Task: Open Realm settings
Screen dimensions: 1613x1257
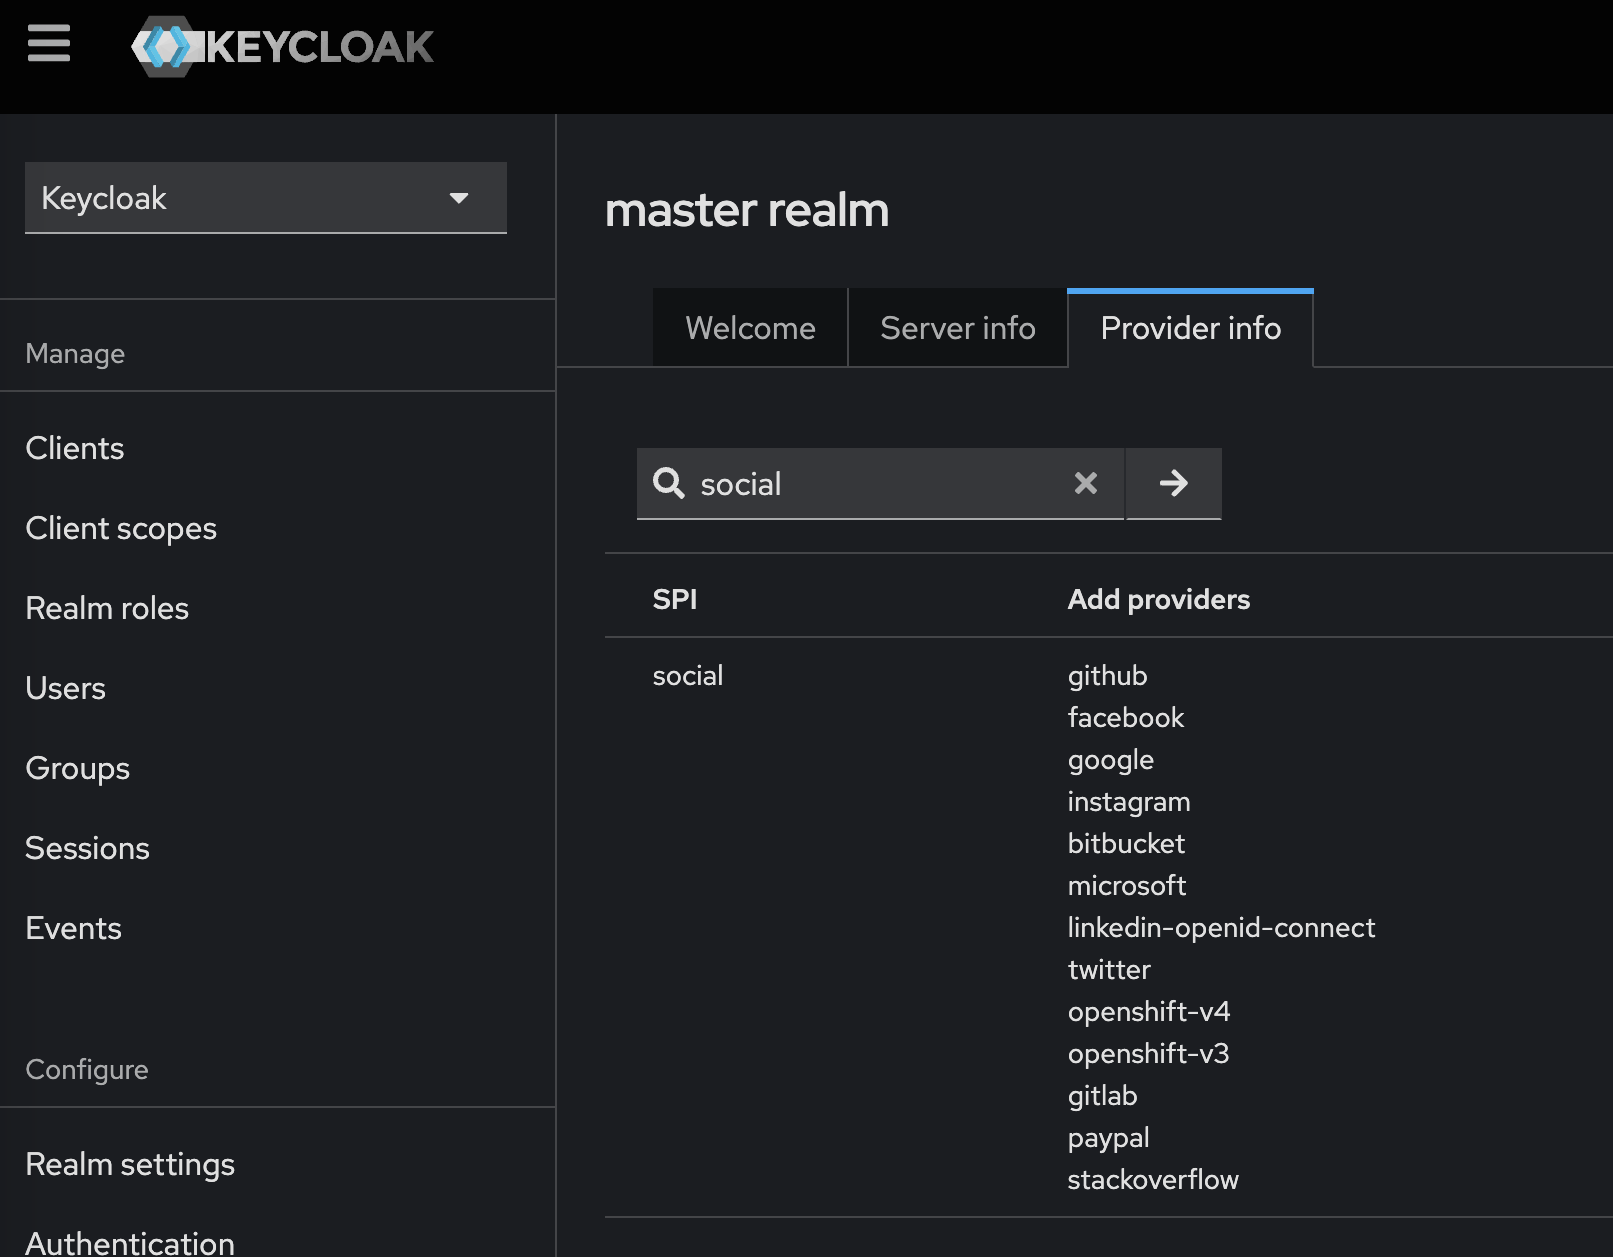Action: point(130,1164)
